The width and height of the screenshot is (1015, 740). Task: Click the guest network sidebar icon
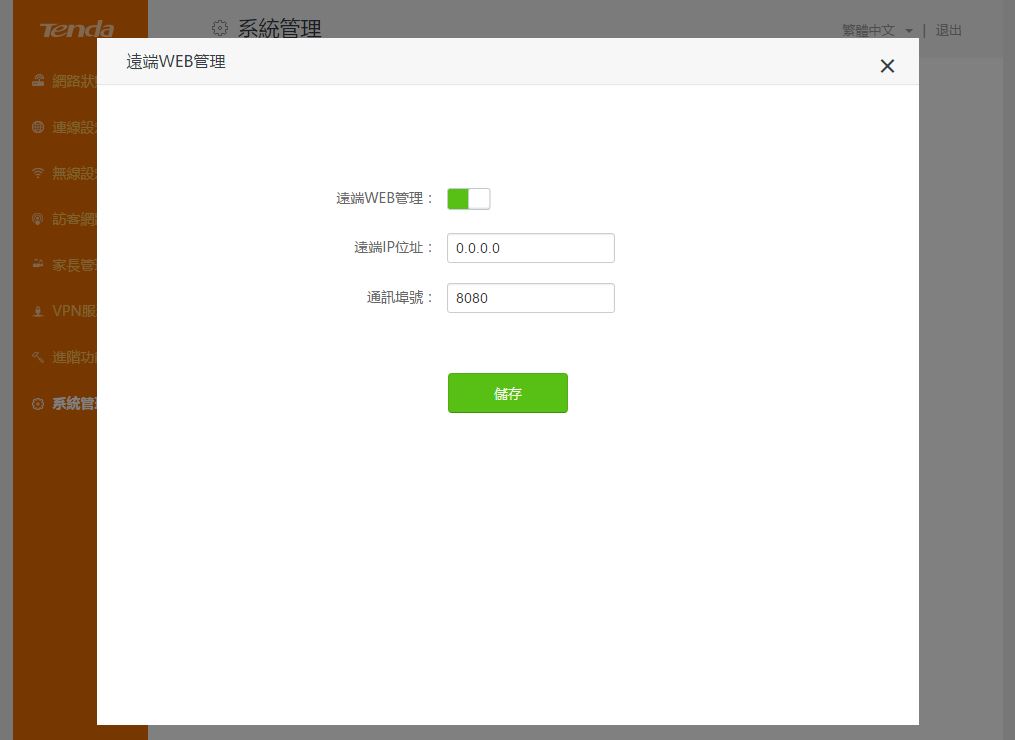[38, 219]
